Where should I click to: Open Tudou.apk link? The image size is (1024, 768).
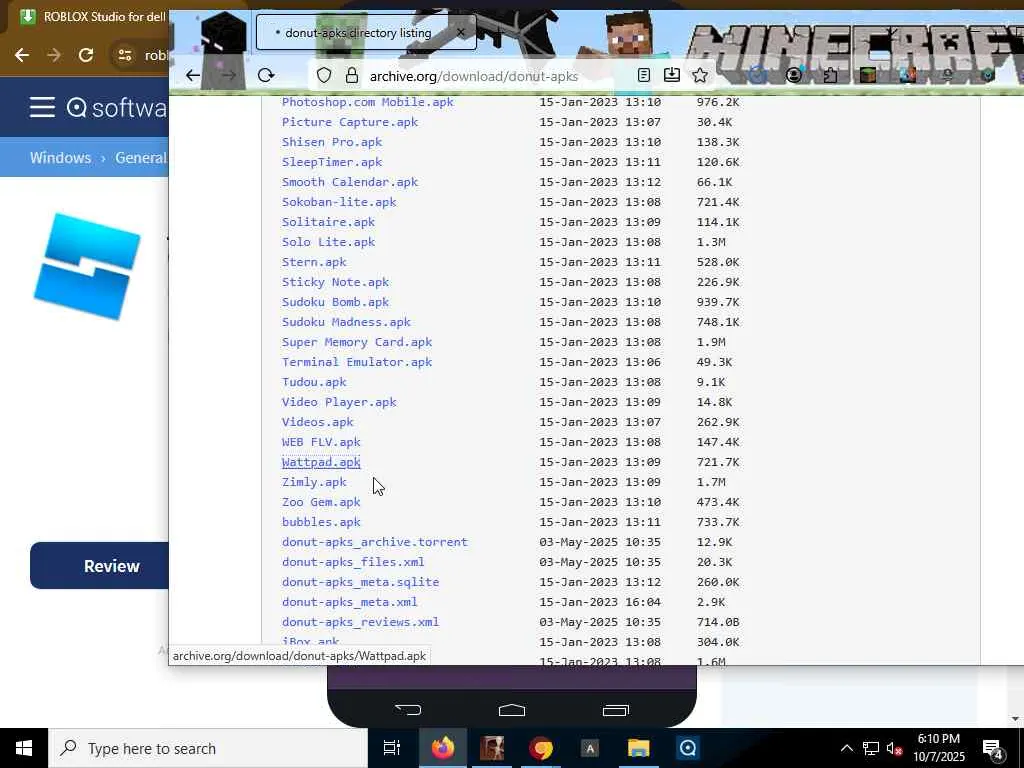[x=314, y=382]
